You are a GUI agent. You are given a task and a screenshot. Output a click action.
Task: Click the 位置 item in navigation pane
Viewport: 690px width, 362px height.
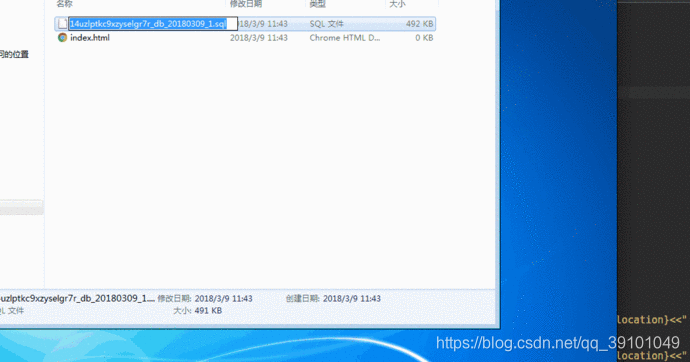click(x=14, y=55)
